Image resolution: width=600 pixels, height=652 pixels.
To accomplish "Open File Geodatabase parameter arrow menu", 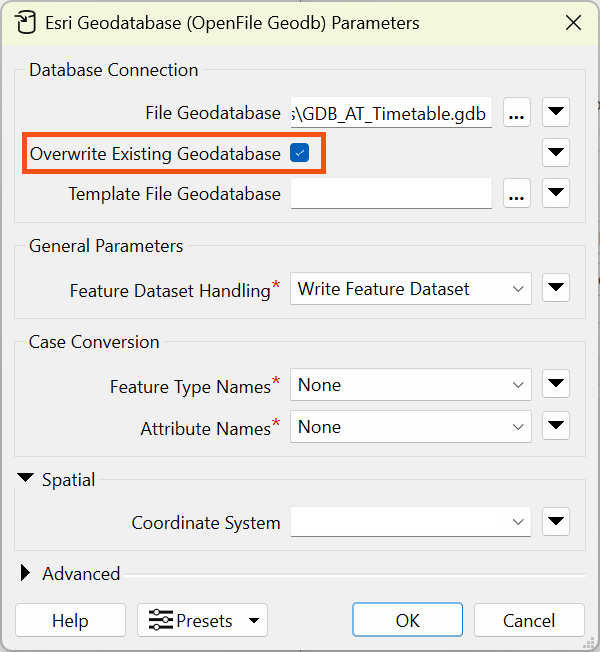I will coord(556,112).
